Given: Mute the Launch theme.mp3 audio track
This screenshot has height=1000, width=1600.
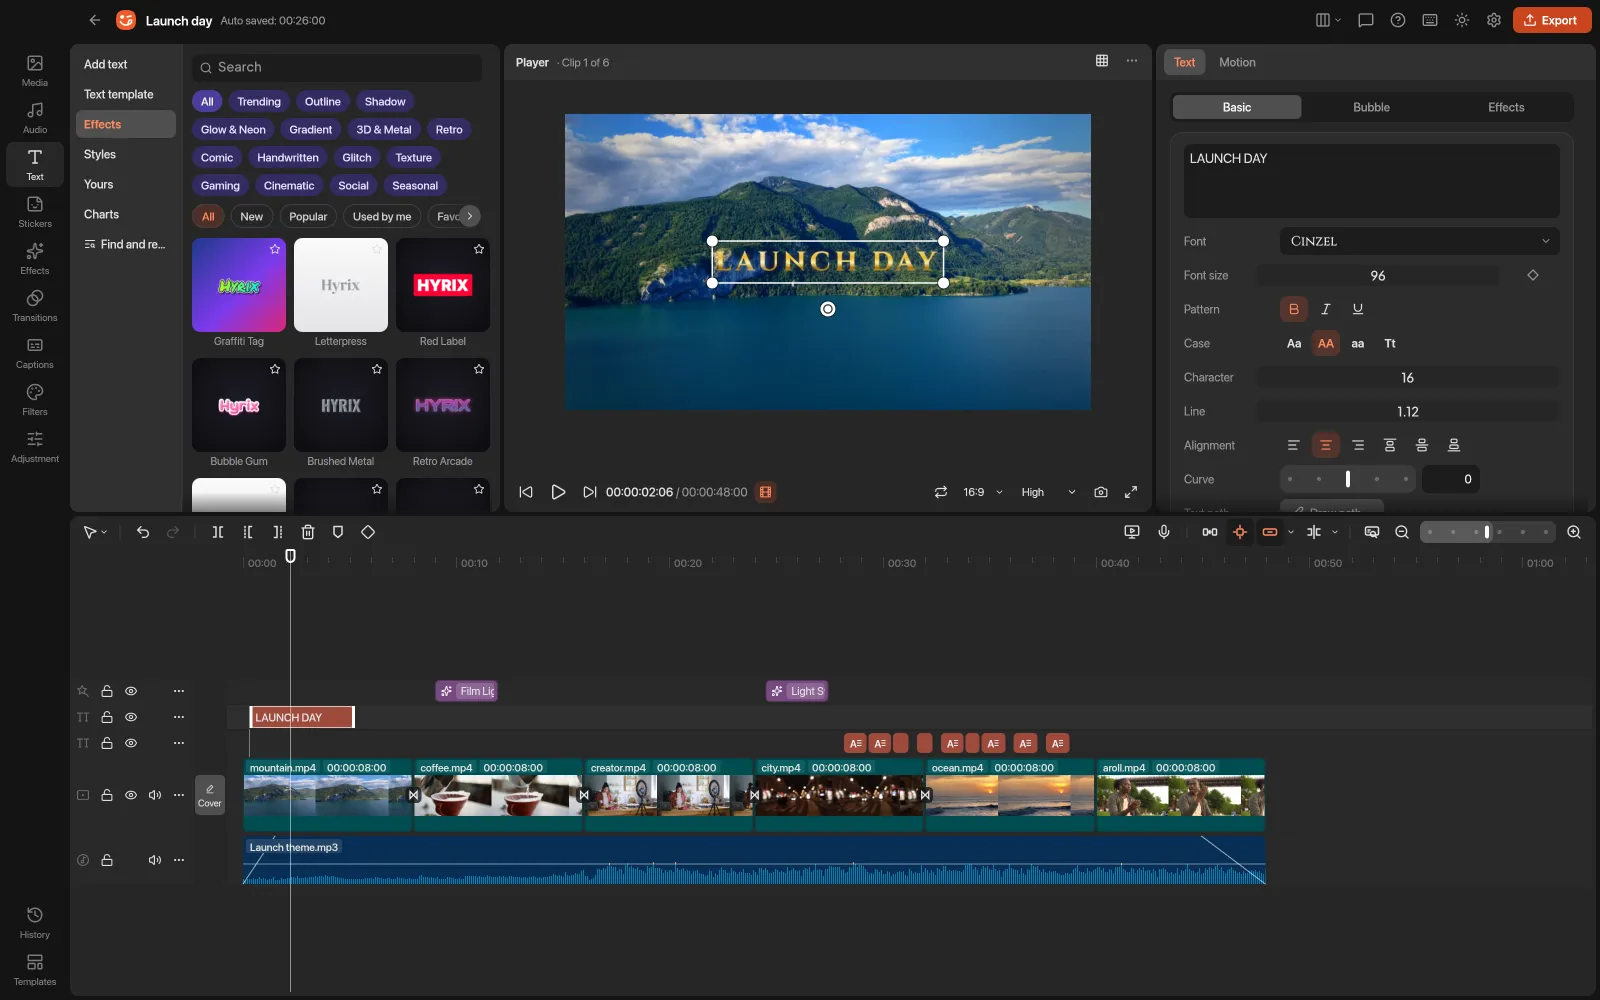Looking at the screenshot, I should pyautogui.click(x=155, y=860).
